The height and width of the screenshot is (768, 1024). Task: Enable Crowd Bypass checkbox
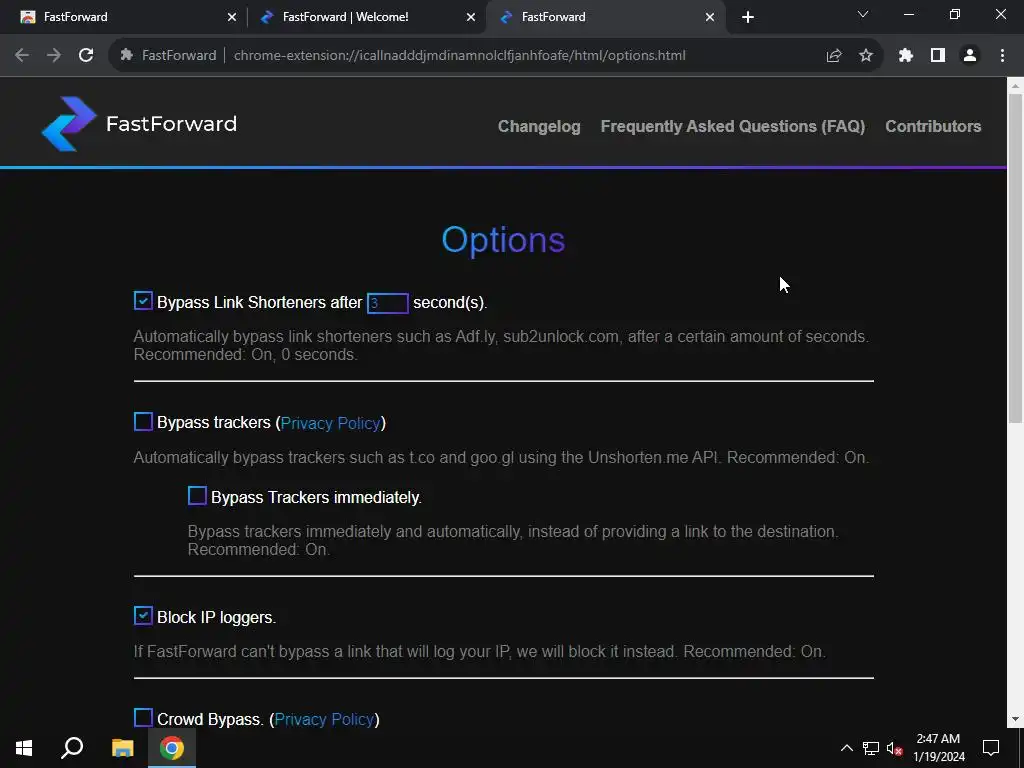[143, 718]
